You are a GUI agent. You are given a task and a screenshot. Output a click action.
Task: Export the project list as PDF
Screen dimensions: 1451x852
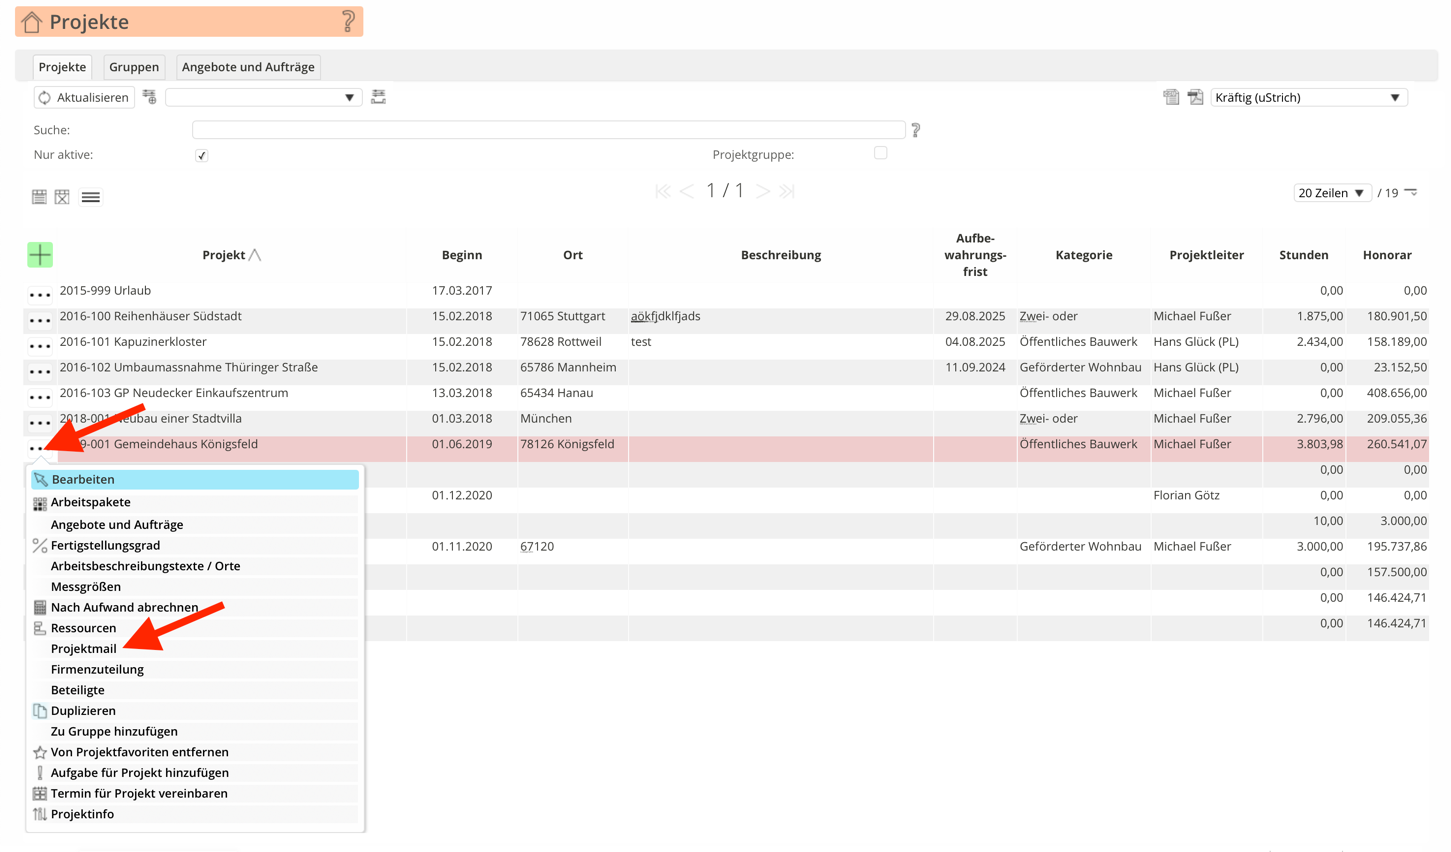(x=1195, y=97)
